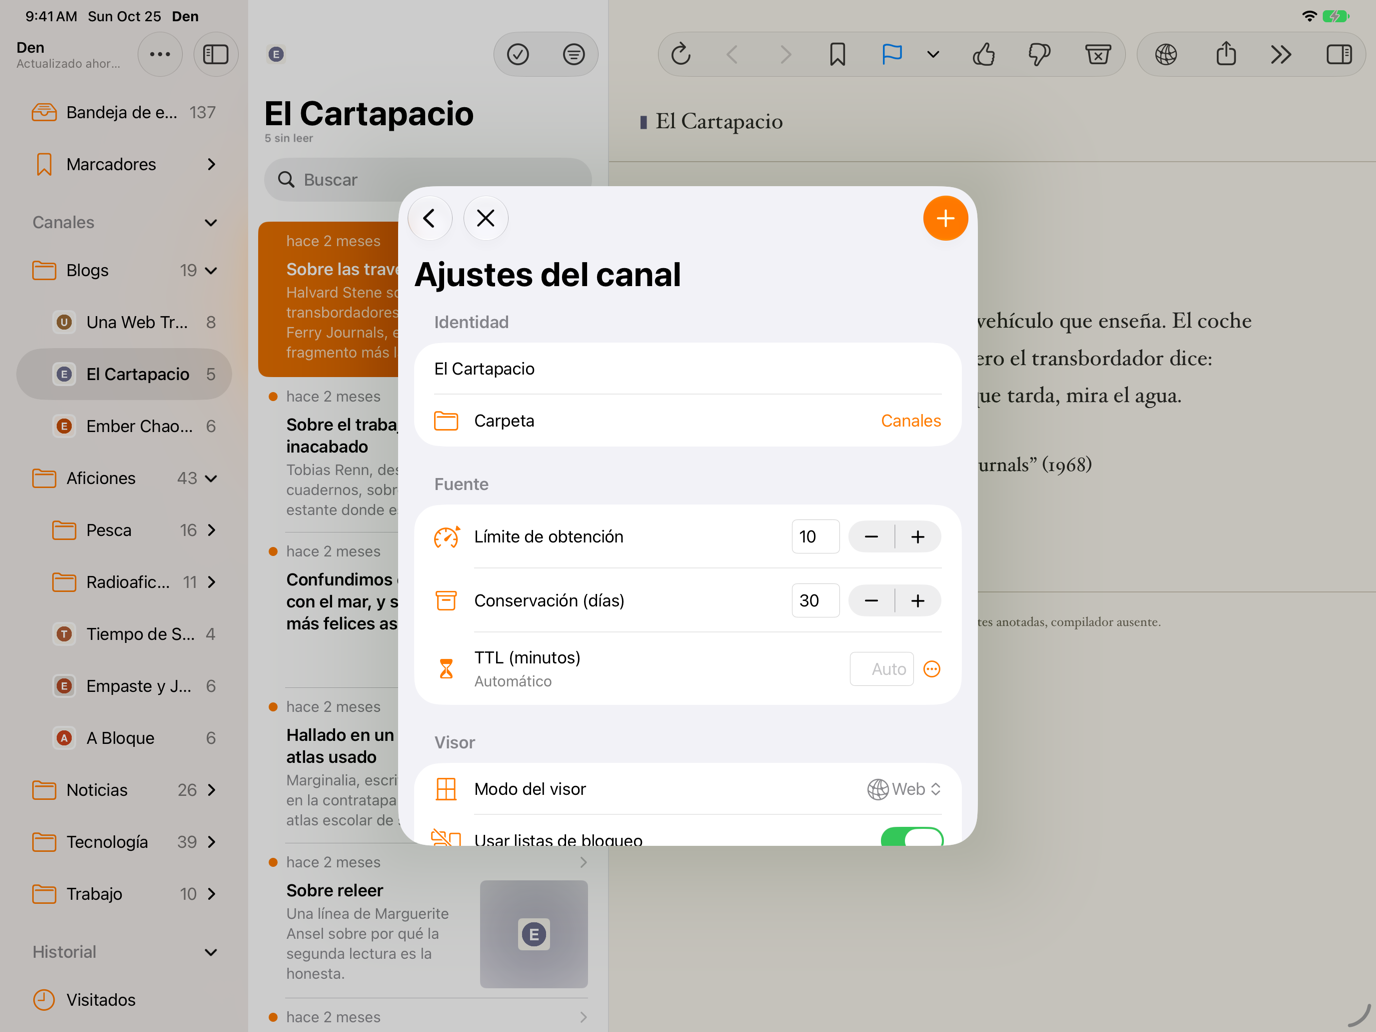Go back from the channel settings dialog
Screen dimensions: 1376x1032
[x=430, y=218]
